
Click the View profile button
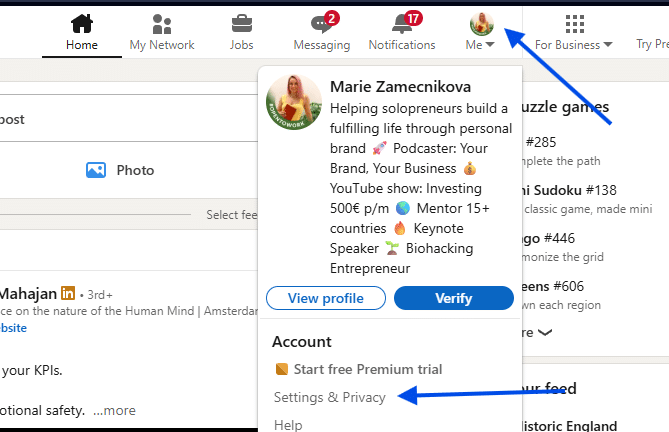point(326,298)
